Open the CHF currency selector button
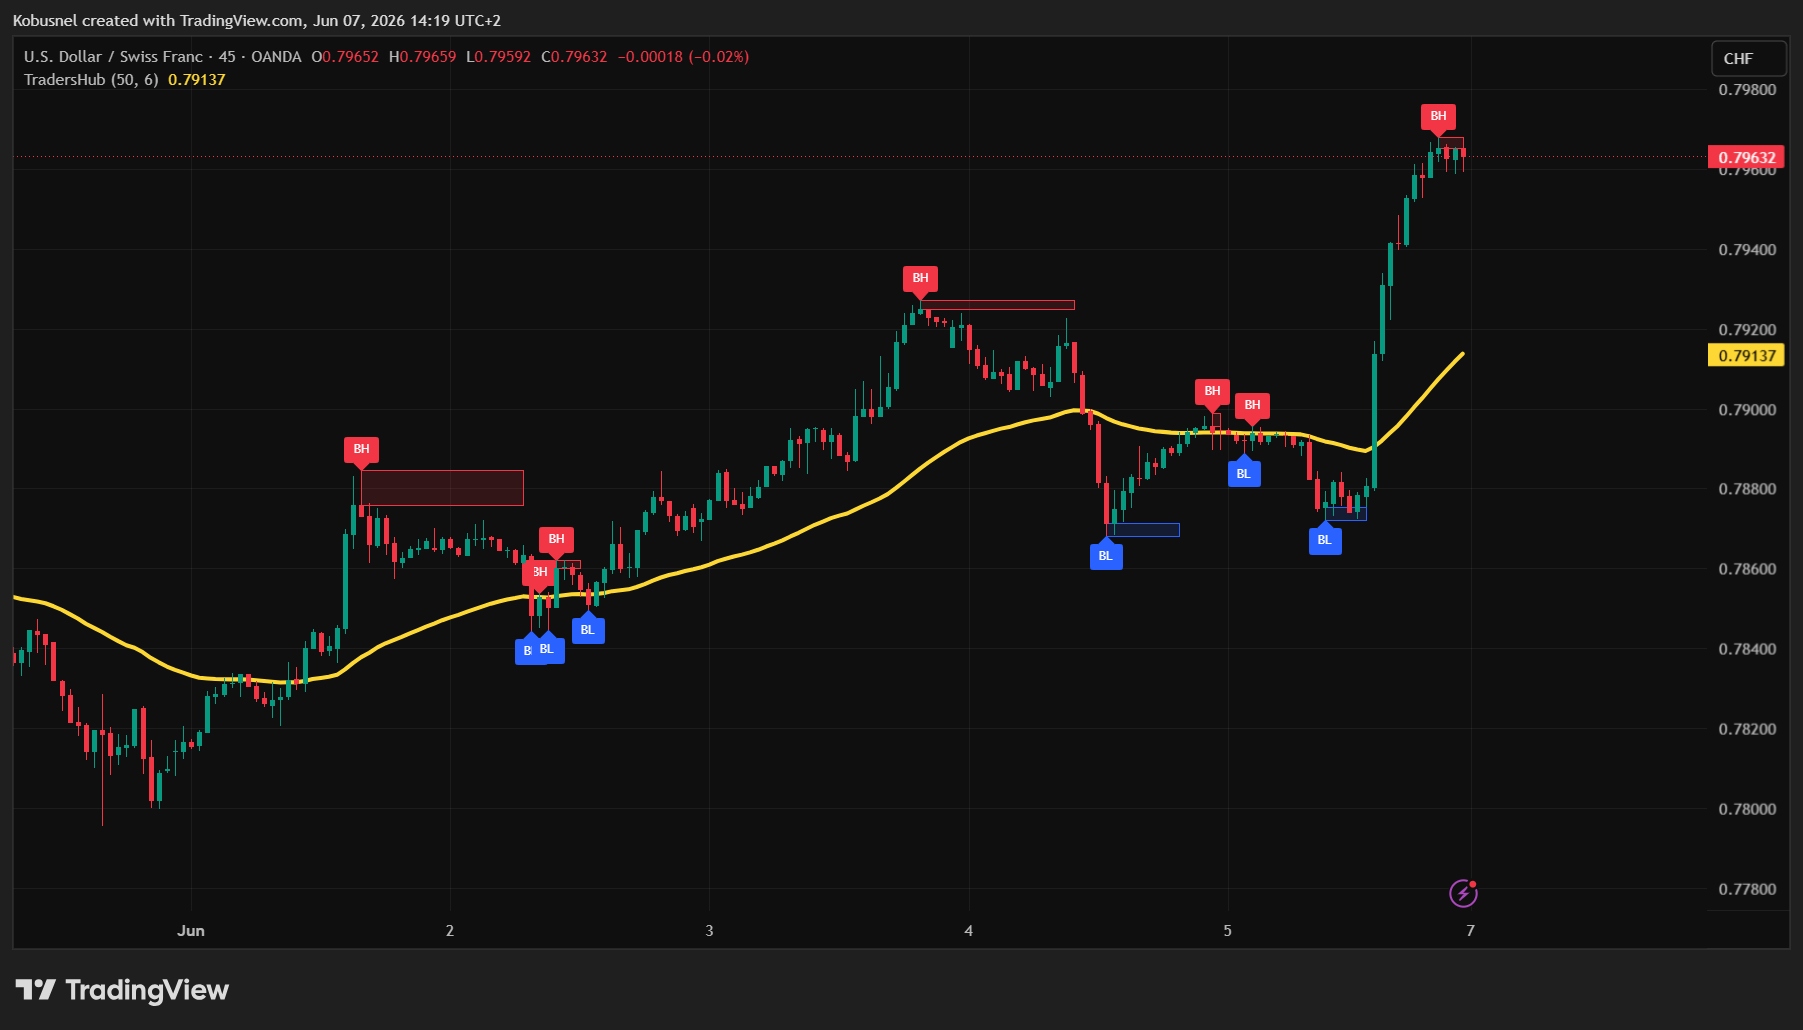 (1748, 59)
